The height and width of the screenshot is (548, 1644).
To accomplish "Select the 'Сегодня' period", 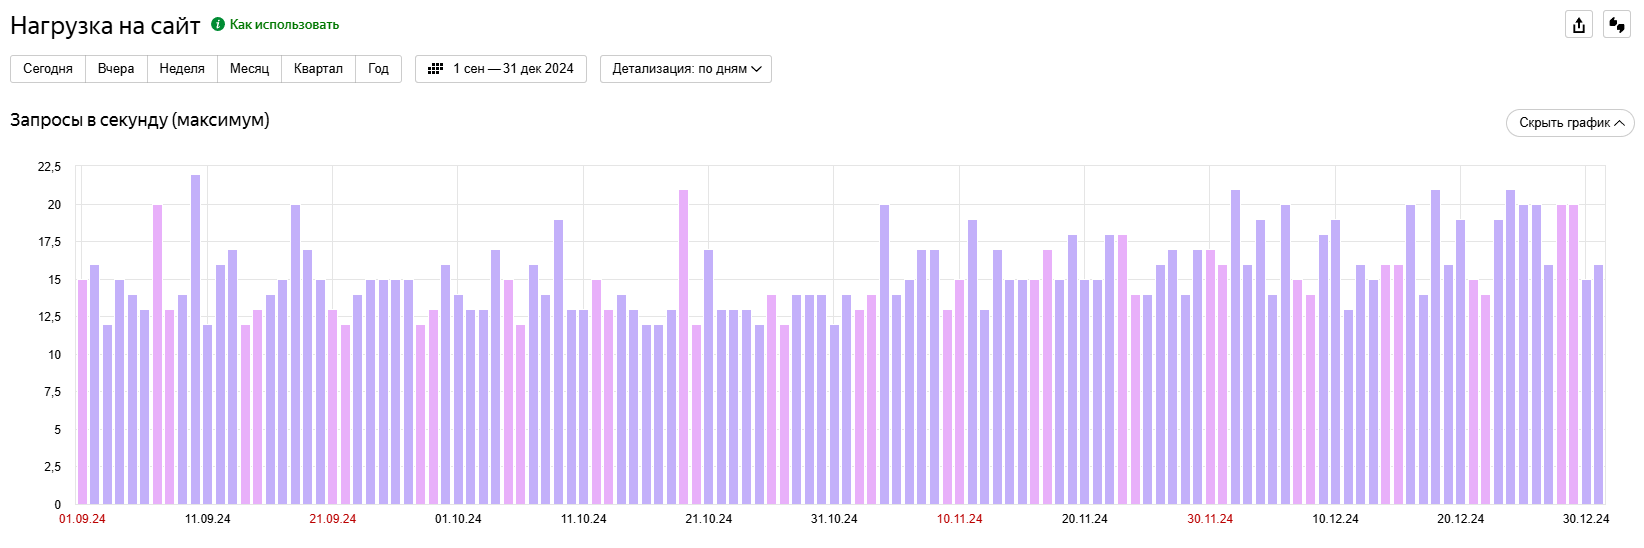I will [x=48, y=69].
